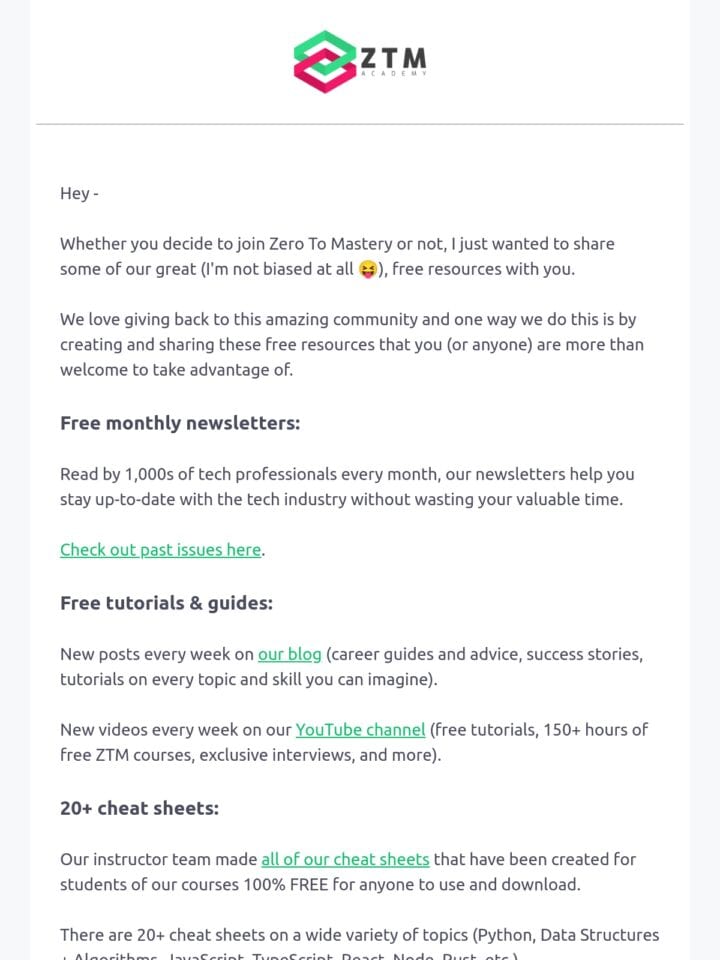Select the "20+ cheat sheets:" heading
This screenshot has width=720, height=960.
(x=140, y=808)
